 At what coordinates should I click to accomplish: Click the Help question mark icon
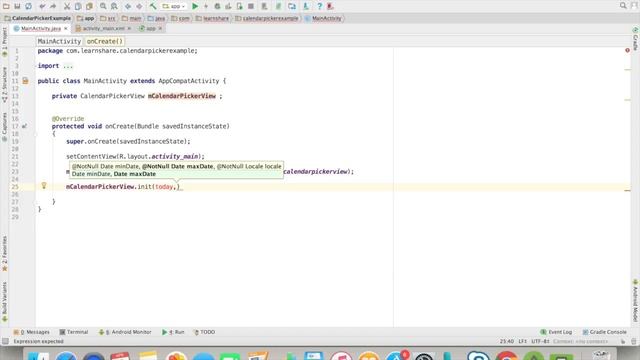coord(320,6)
